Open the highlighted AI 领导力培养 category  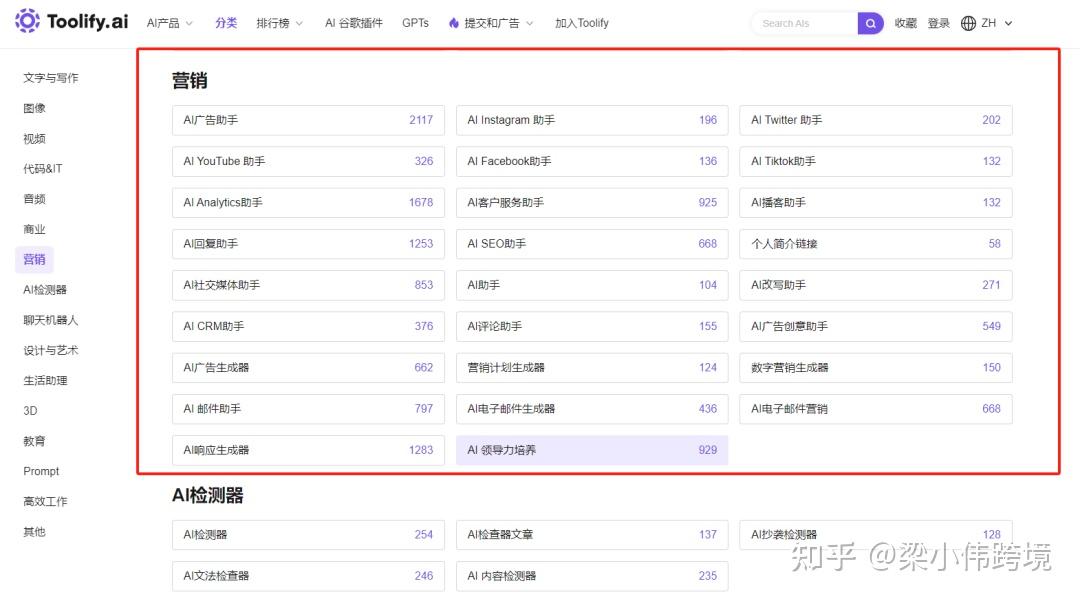591,450
